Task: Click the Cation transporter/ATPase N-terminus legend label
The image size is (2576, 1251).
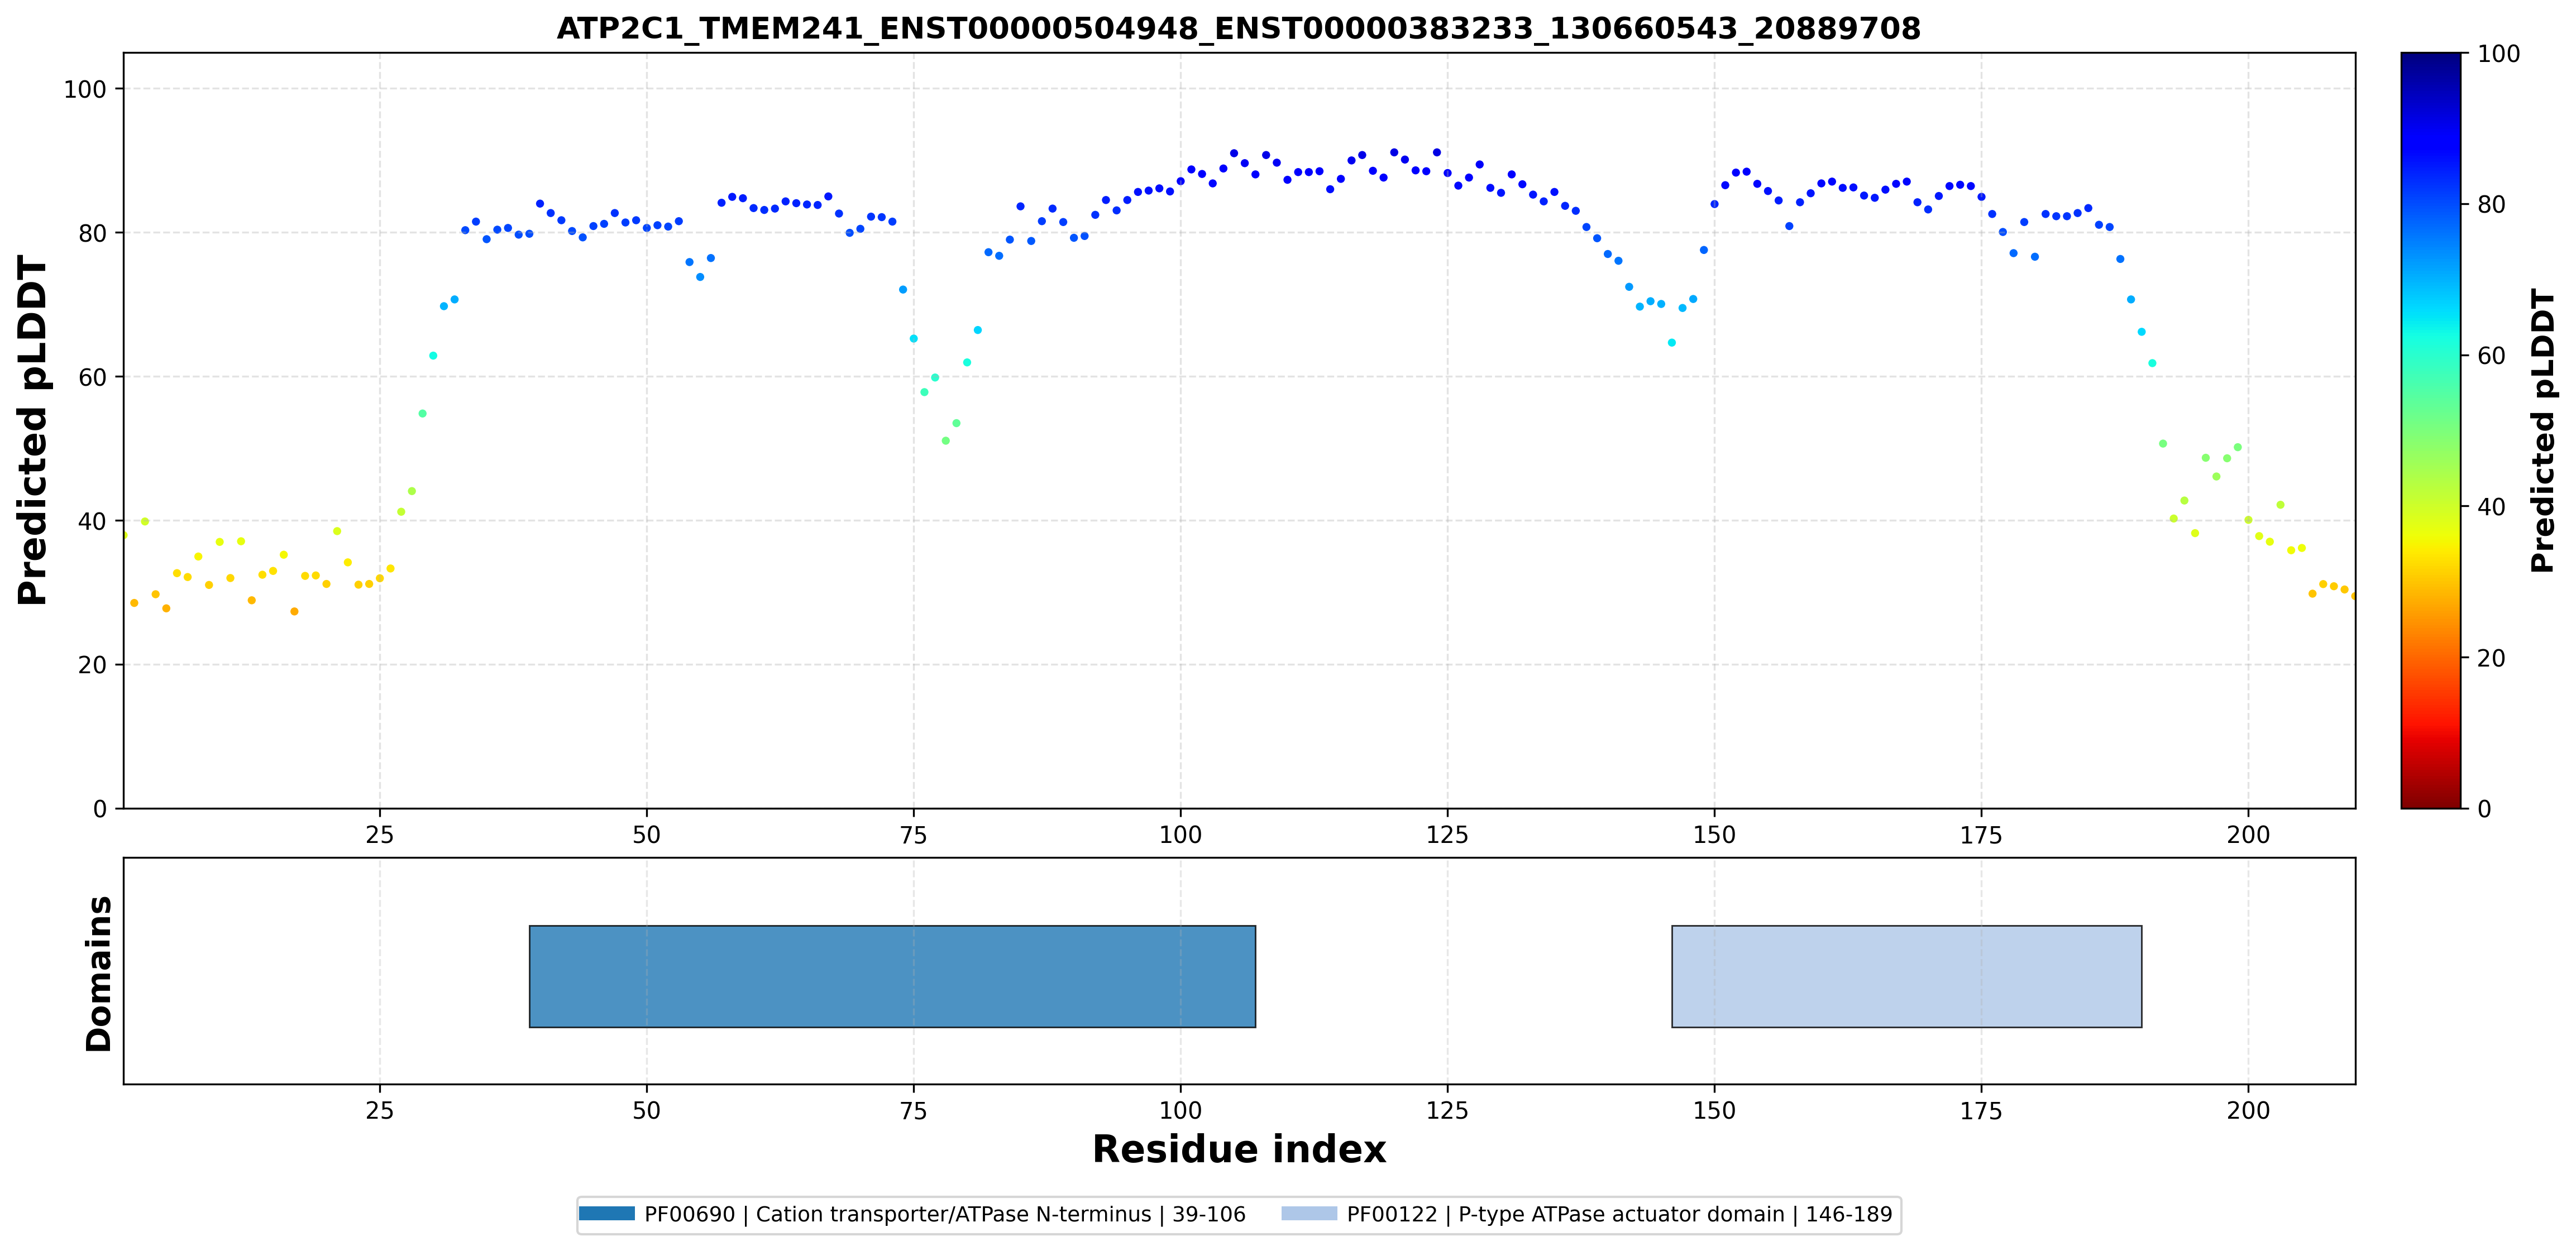Action: click(945, 1214)
